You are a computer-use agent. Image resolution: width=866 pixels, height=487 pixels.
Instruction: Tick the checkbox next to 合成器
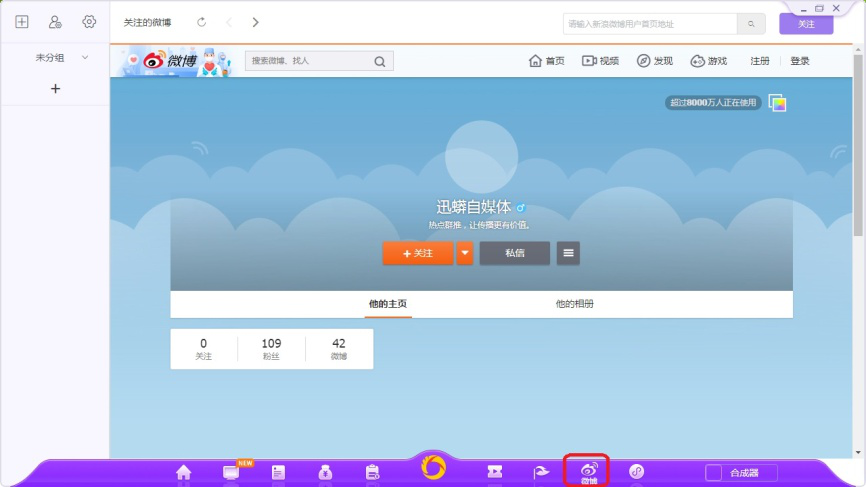pyautogui.click(x=713, y=473)
